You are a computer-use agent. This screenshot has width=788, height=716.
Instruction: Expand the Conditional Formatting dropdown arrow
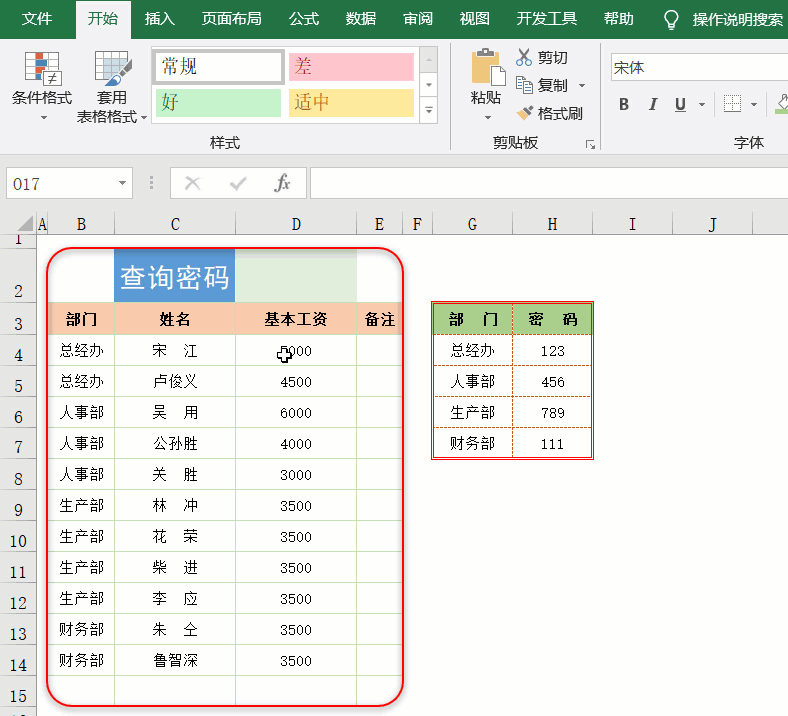point(44,118)
